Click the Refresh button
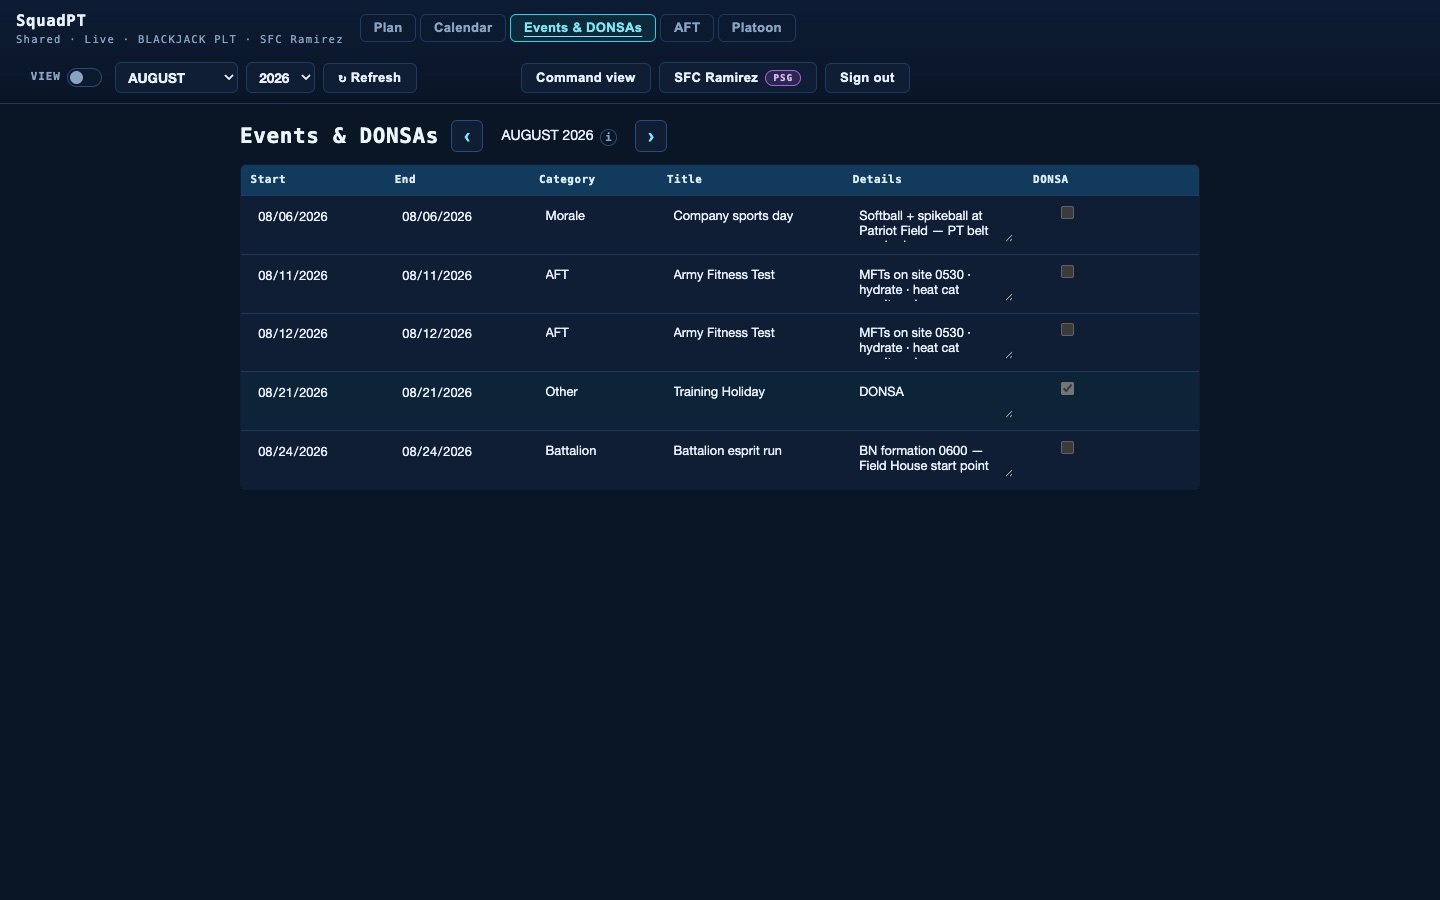Screen dimensions: 1440x900 tap(370, 78)
